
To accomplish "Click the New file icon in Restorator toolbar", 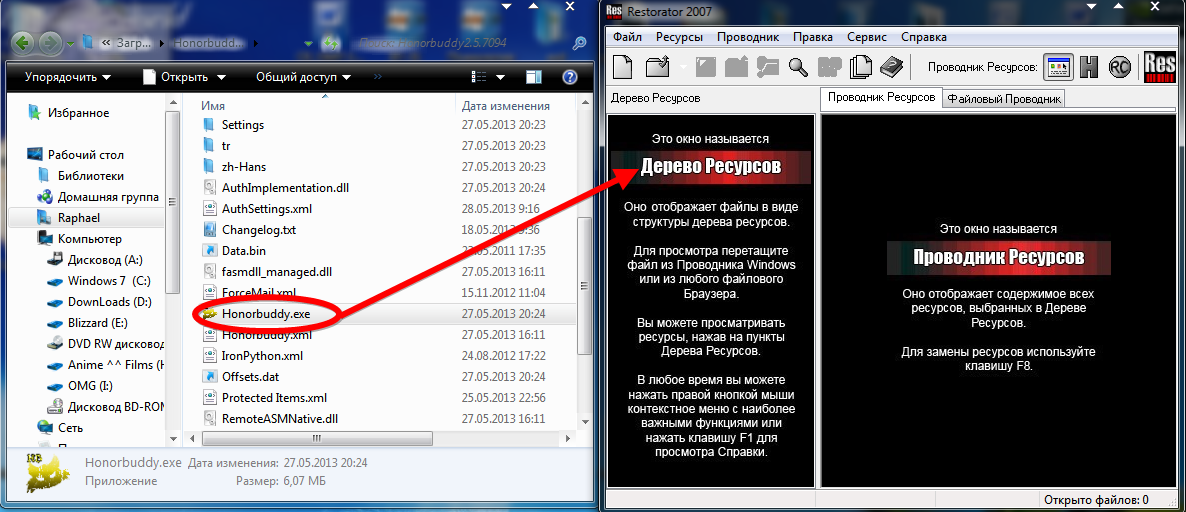I will 622,67.
